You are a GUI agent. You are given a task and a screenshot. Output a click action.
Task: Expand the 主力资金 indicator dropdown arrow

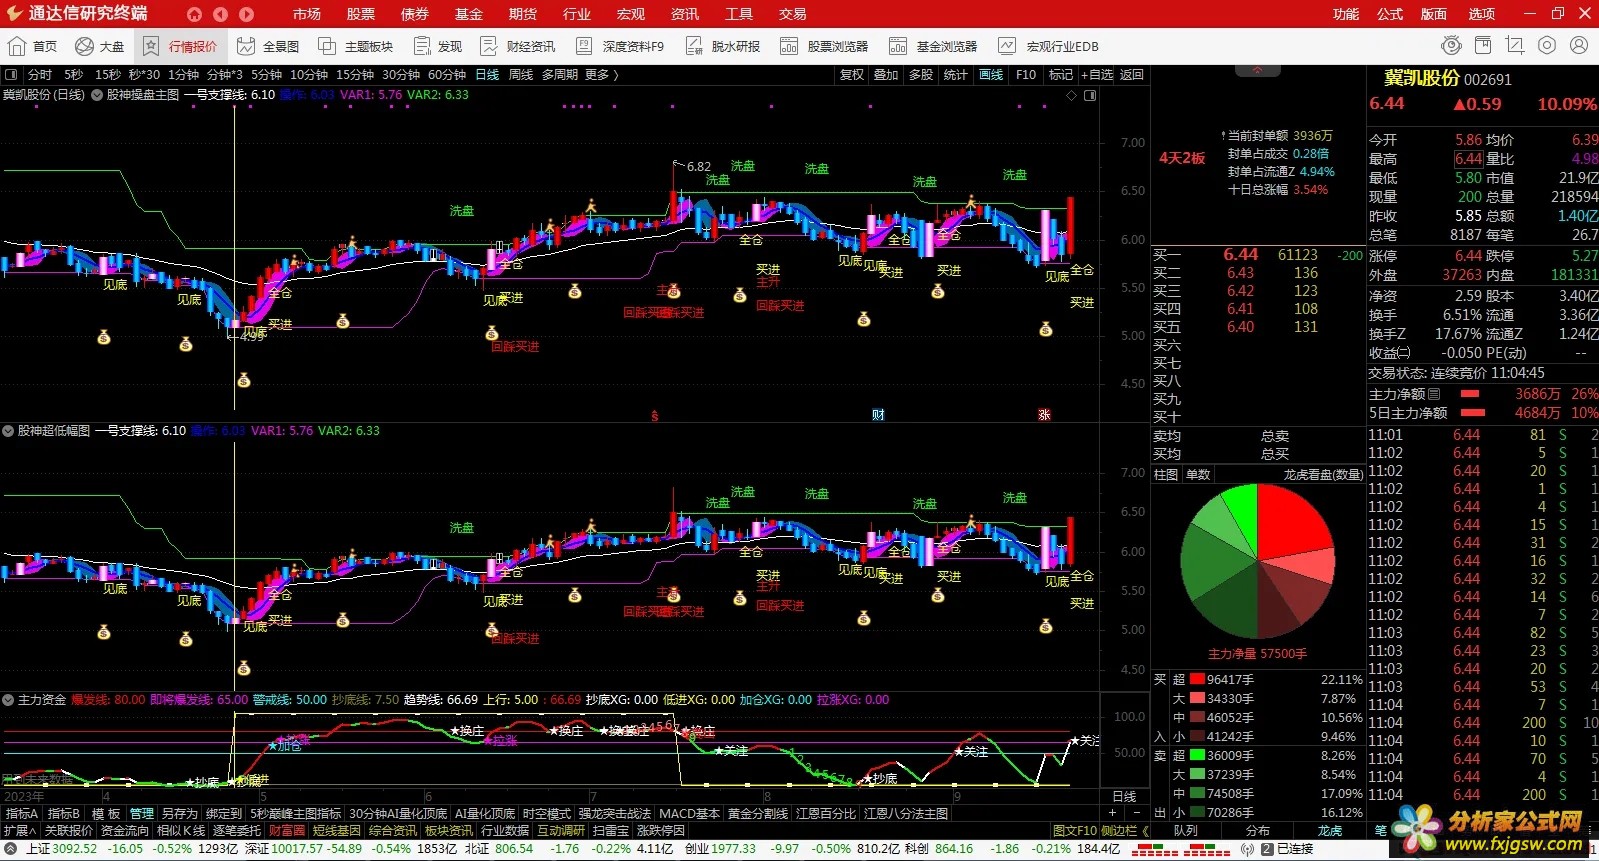pos(8,700)
